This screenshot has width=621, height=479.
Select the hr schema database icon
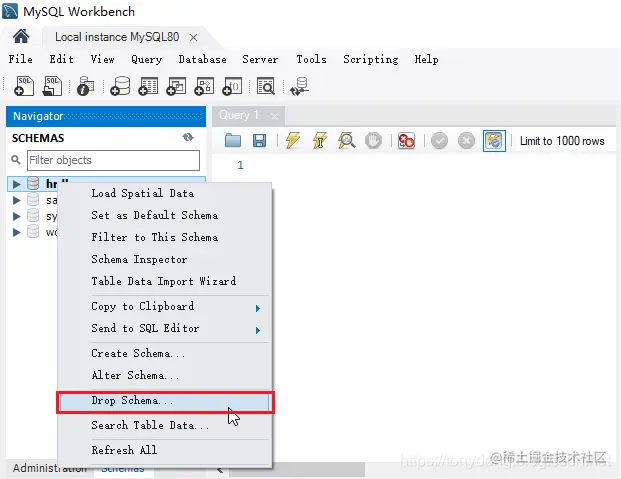pyautogui.click(x=33, y=184)
